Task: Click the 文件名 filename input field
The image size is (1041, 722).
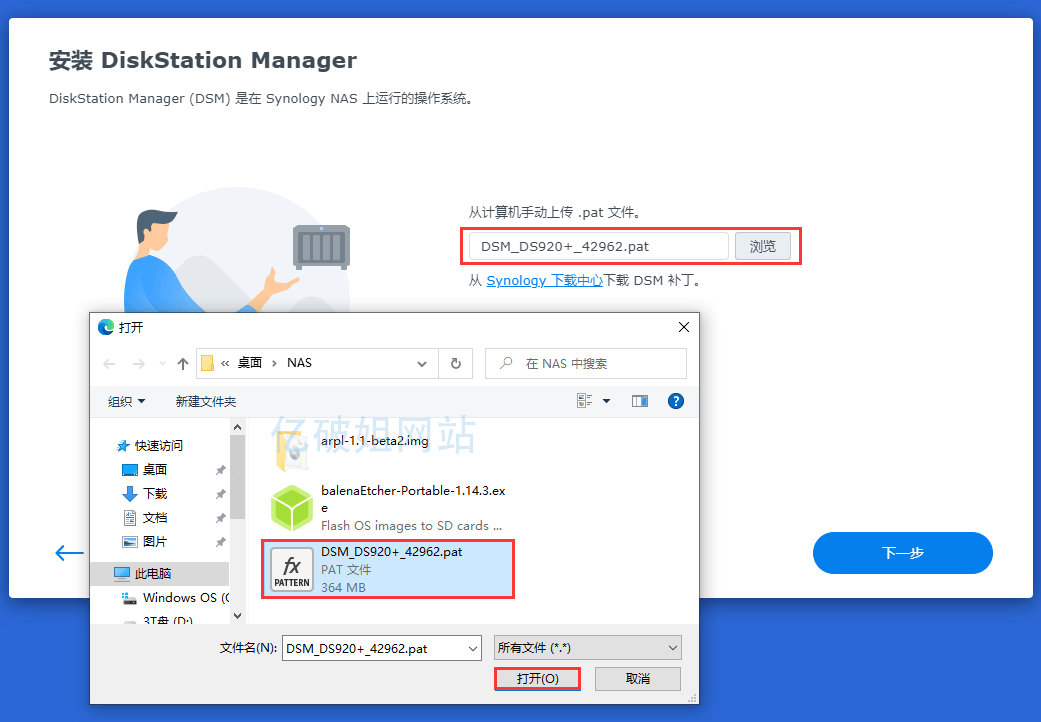Action: tap(374, 648)
